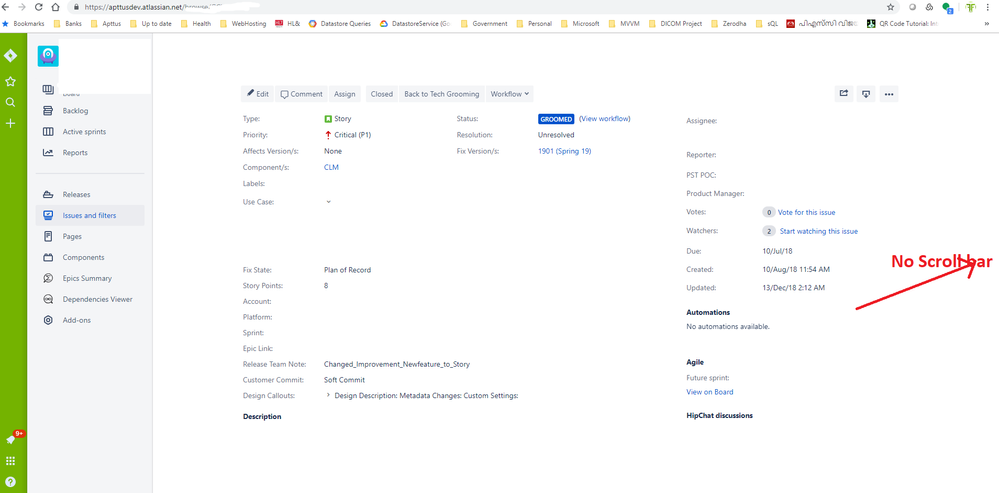Open the DICOM Project bookmark folder
This screenshot has width=999, height=493.
tap(675, 24)
